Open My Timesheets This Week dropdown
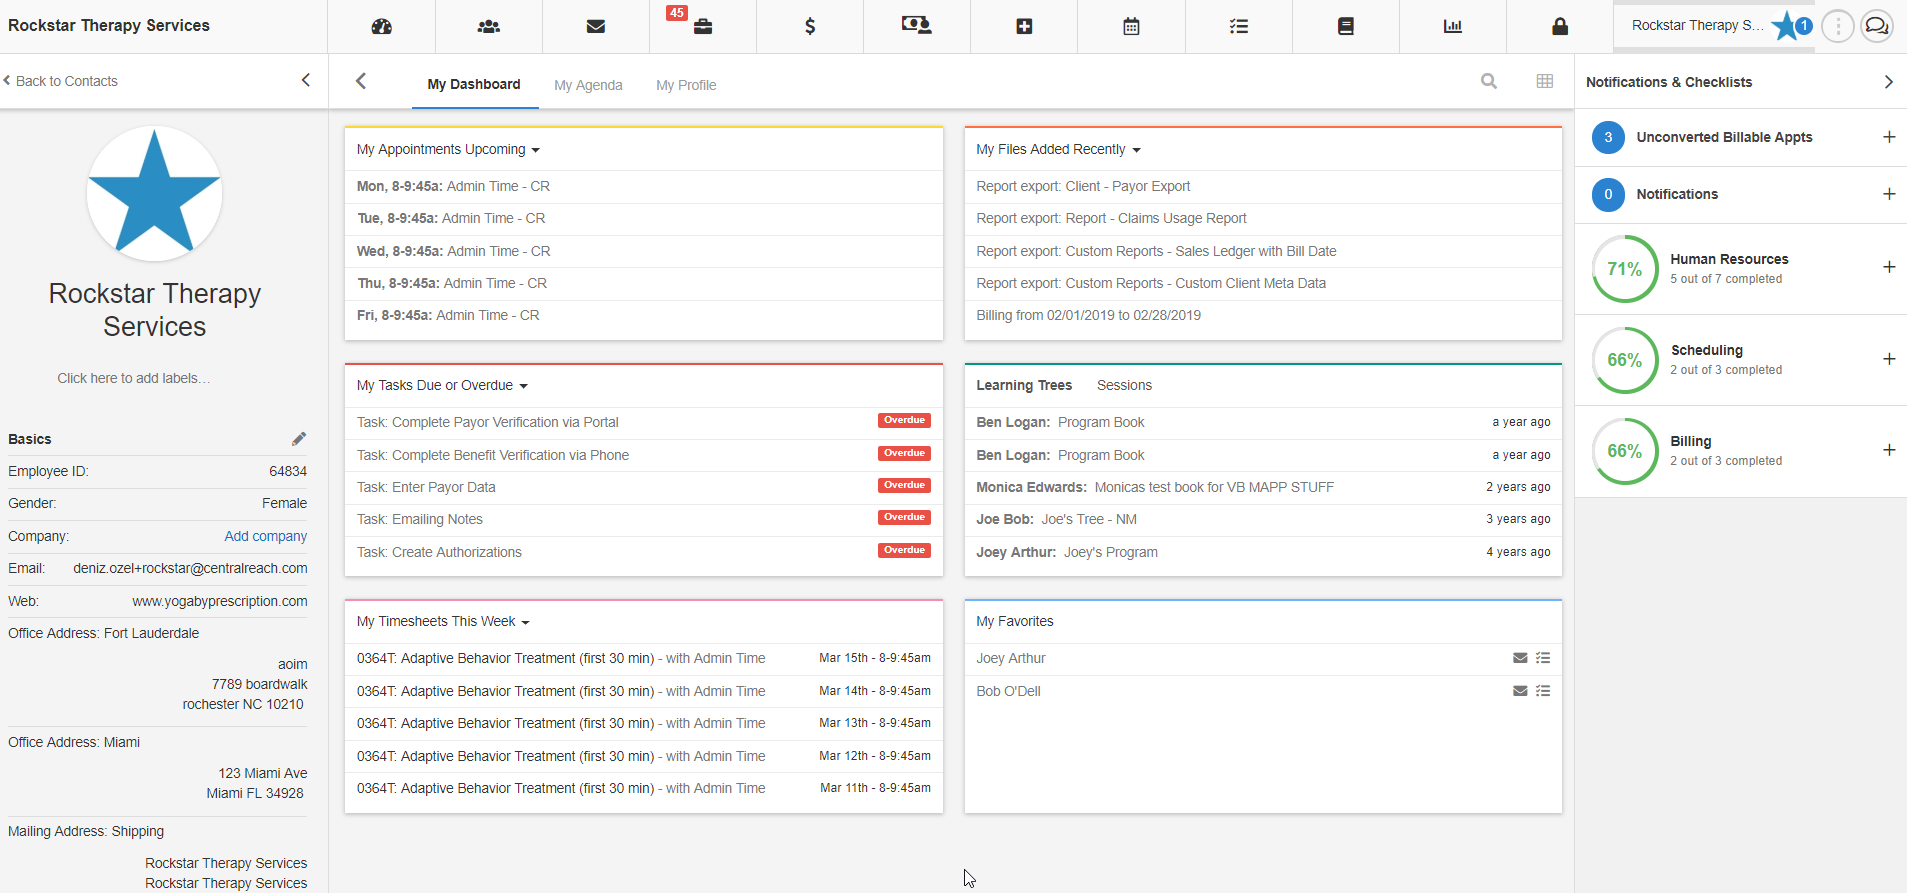The width and height of the screenshot is (1907, 893). coord(443,621)
